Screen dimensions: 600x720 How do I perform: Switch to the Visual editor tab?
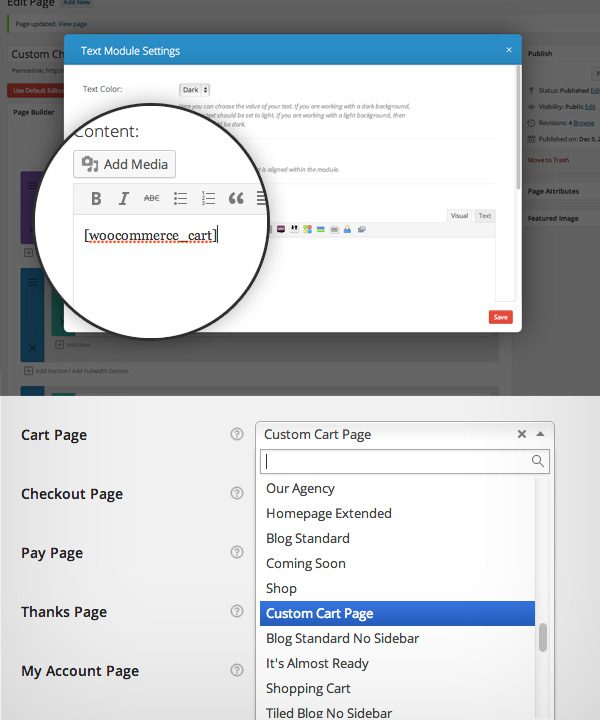pos(459,216)
